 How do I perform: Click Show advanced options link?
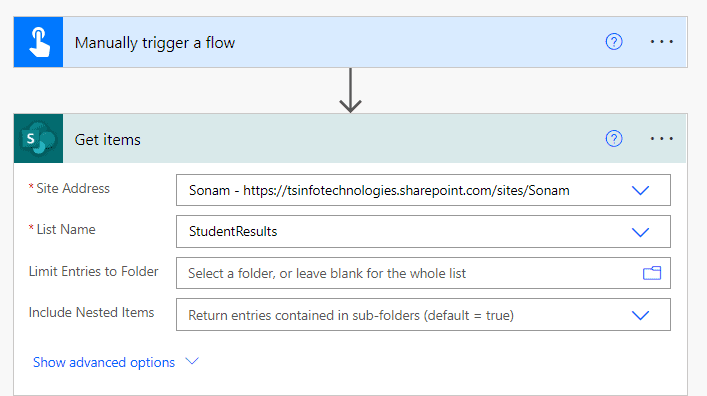tap(104, 362)
